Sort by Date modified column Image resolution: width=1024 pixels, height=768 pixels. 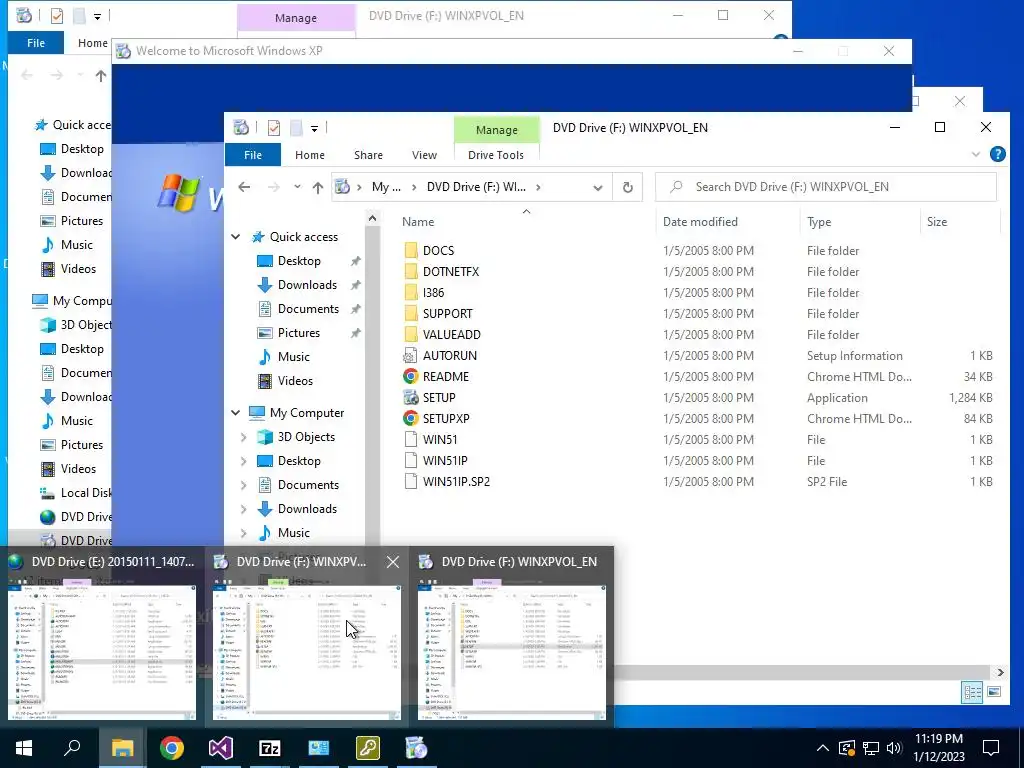click(700, 222)
